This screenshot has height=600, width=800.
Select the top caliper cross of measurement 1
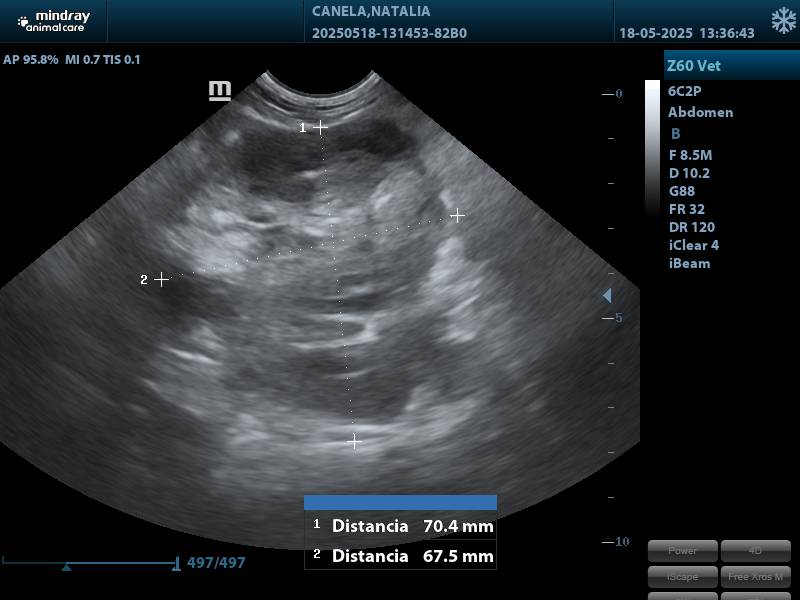320,127
